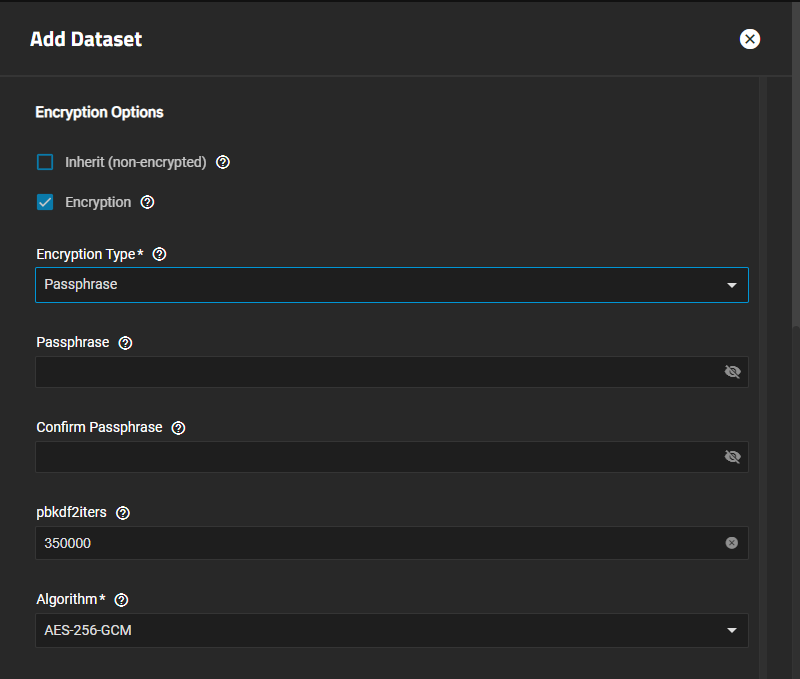Uncheck the Encryption checkbox
800x679 pixels.
click(45, 202)
